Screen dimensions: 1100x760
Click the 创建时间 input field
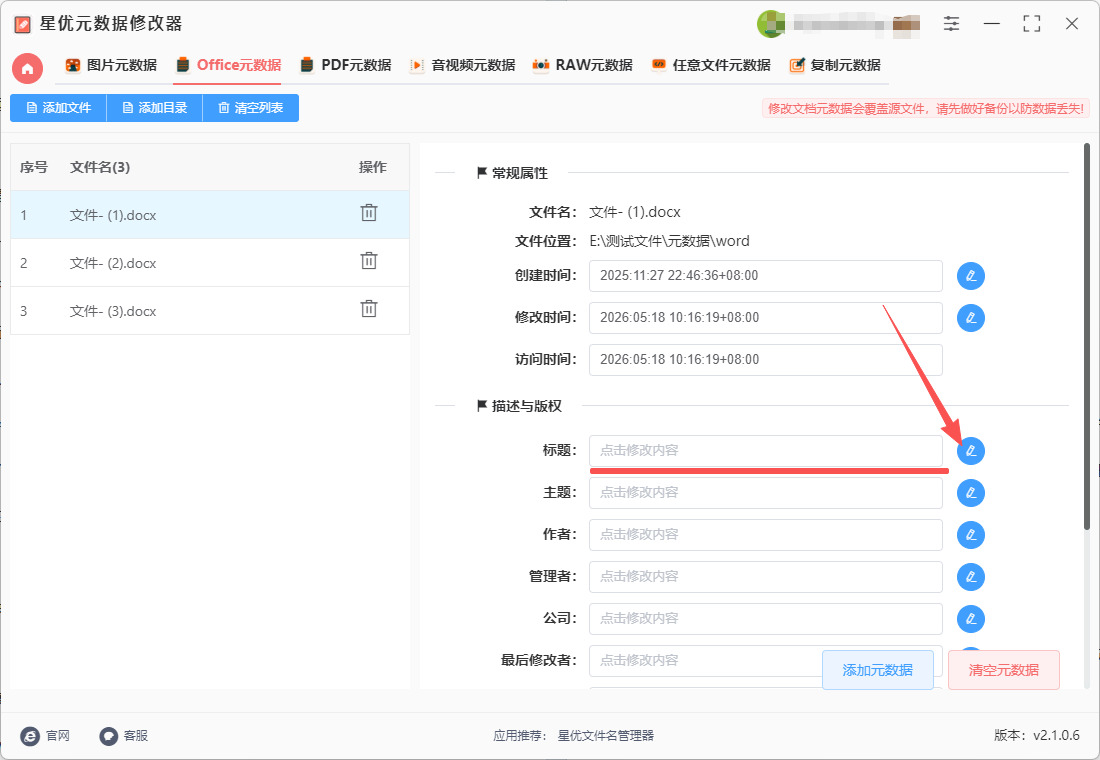click(765, 276)
